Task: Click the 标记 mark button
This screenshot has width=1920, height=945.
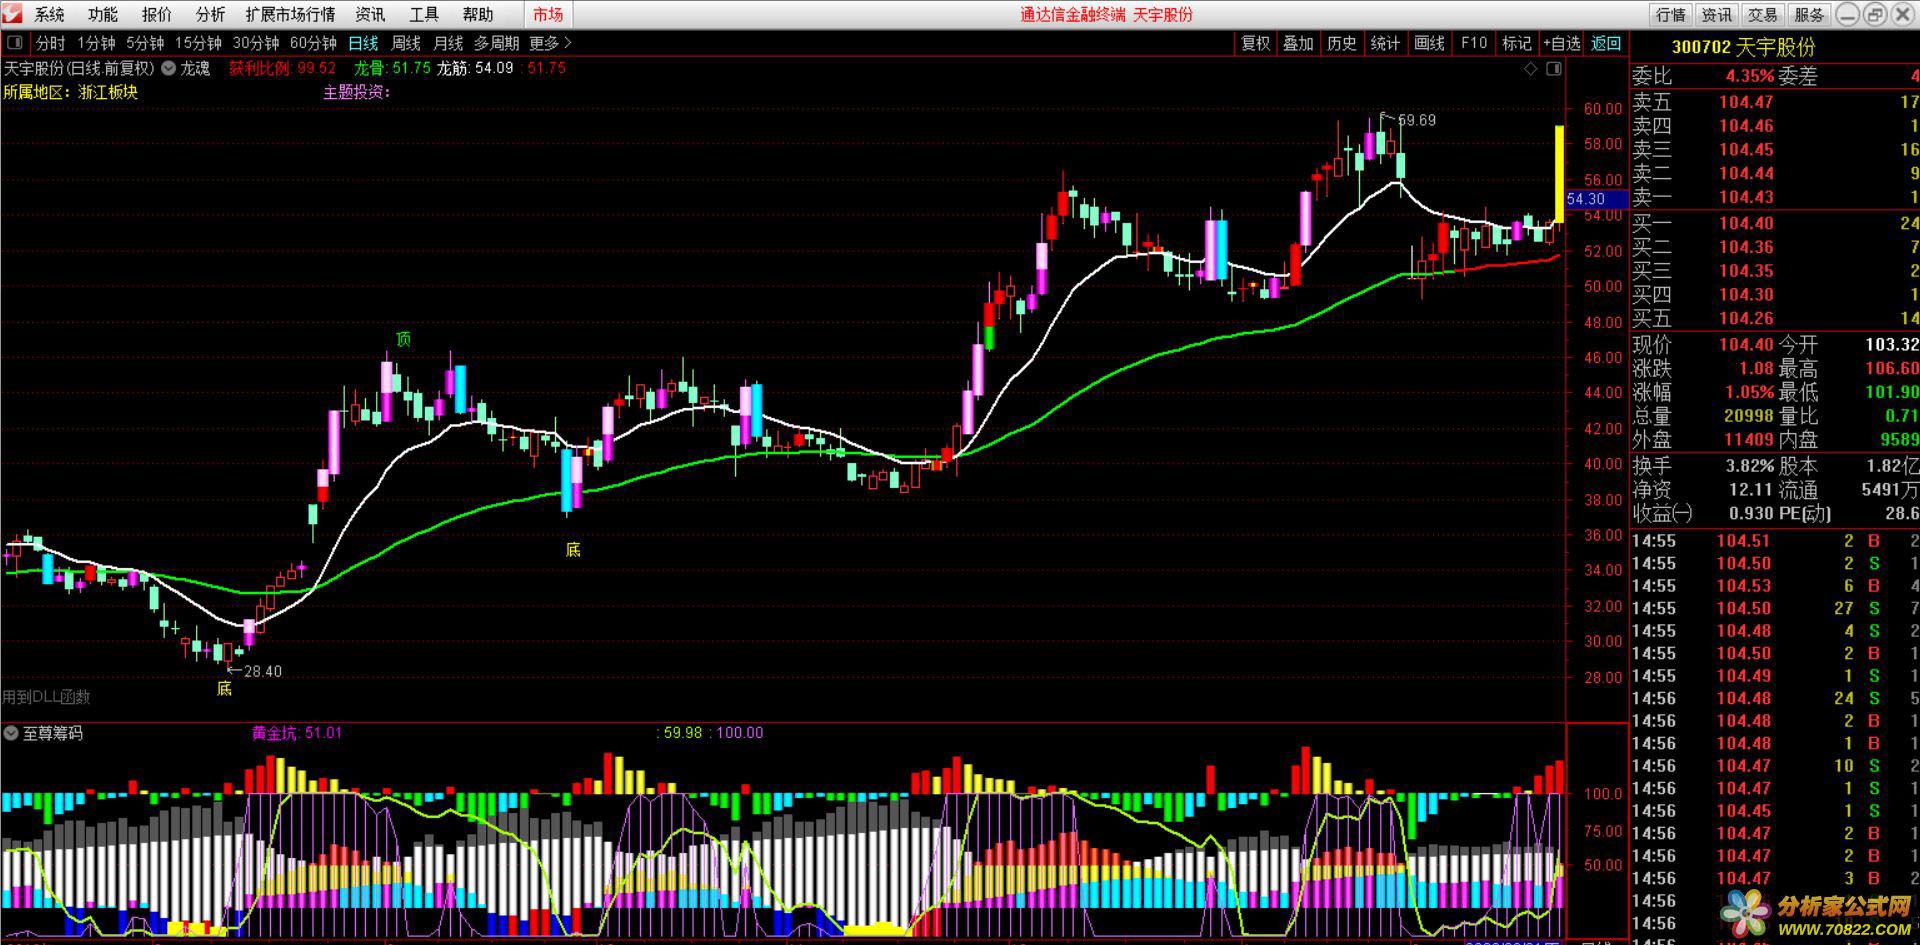Action: 1516,43
